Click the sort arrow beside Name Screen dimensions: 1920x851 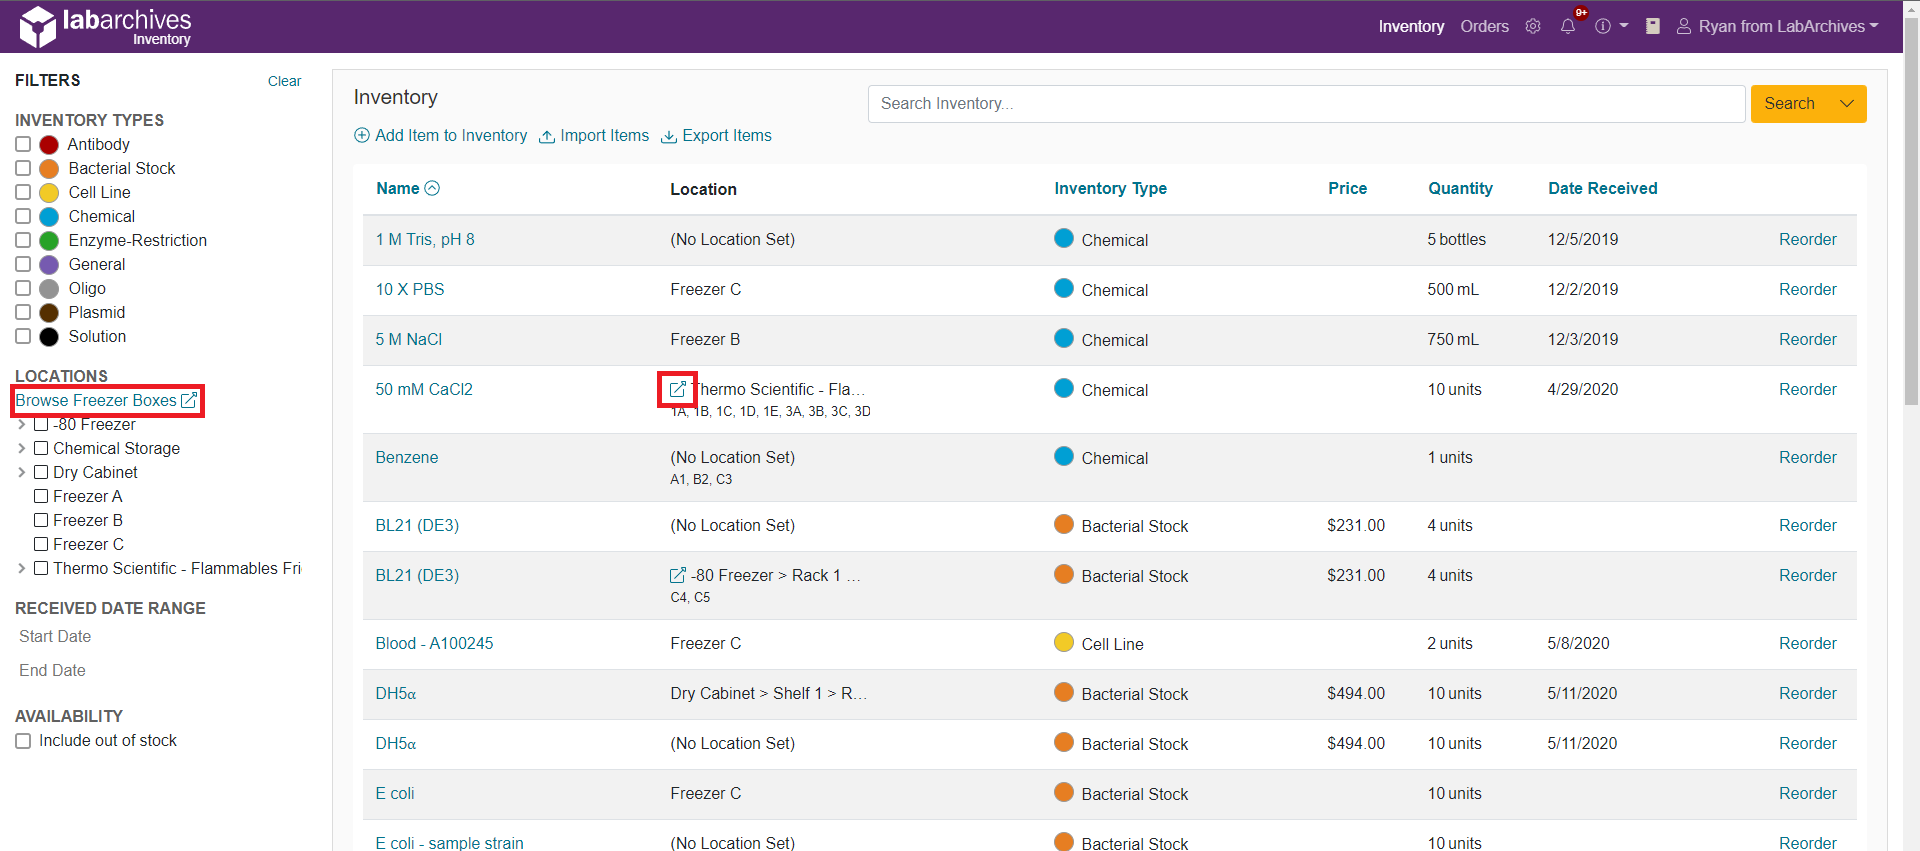432,188
